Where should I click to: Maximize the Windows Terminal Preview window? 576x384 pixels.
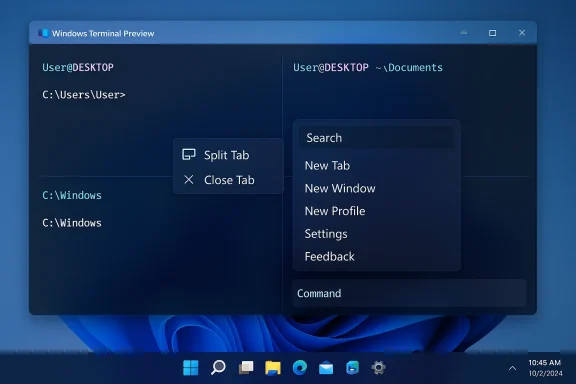tap(493, 33)
